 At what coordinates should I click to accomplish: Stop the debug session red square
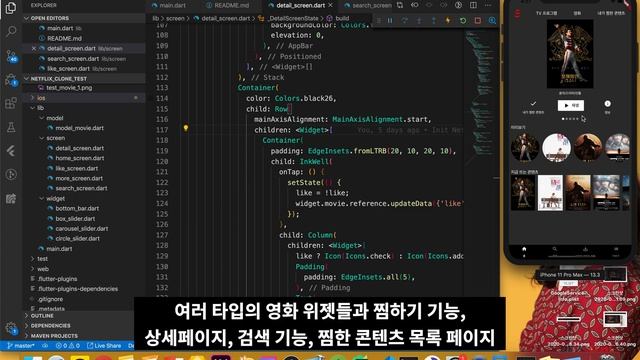pos(478,20)
